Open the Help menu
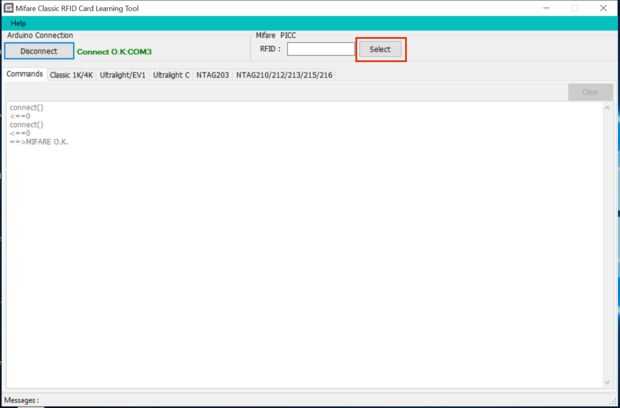 (x=18, y=23)
